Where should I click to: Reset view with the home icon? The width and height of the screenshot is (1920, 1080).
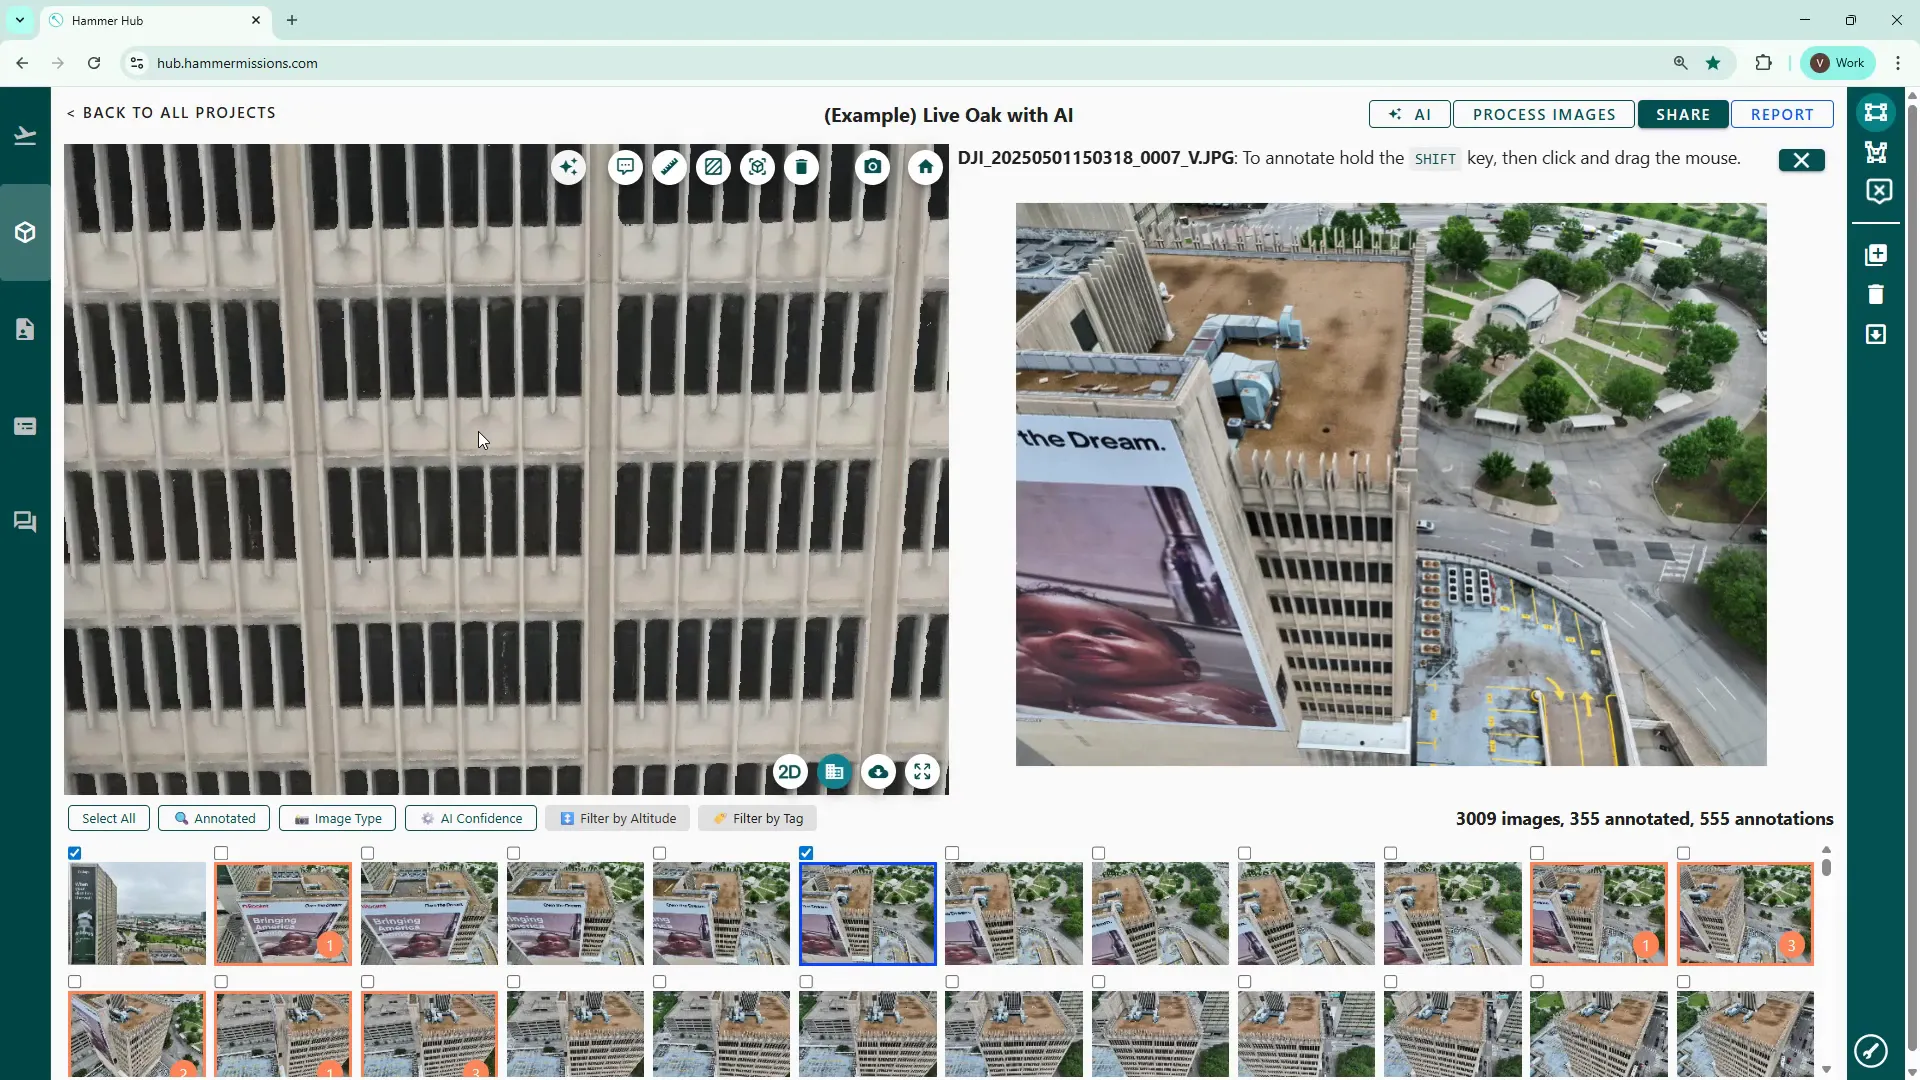coord(925,167)
